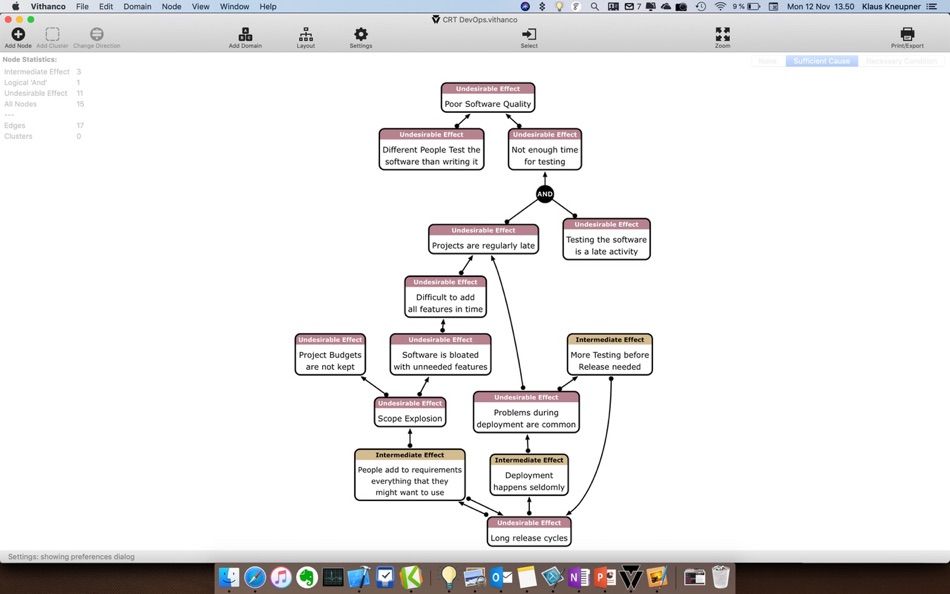Viewport: 950px width, 594px height.
Task: Select the 'Long release cycles' node
Action: pyautogui.click(x=529, y=532)
